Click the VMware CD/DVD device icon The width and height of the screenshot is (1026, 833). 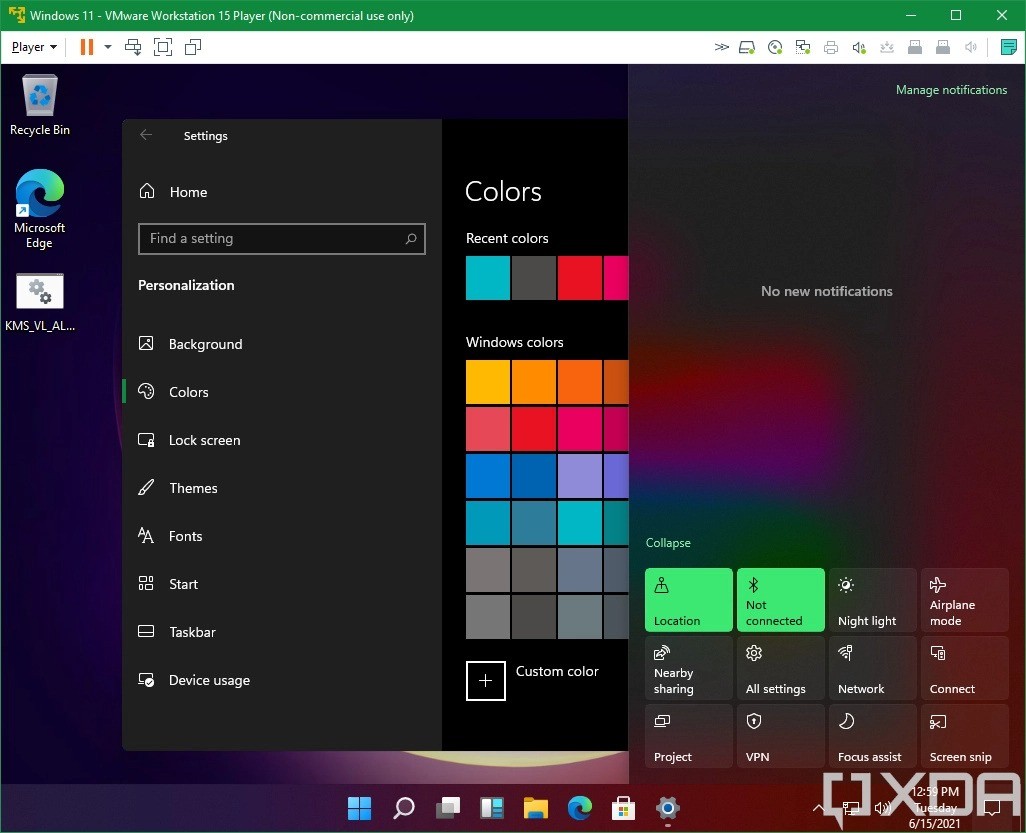point(775,47)
